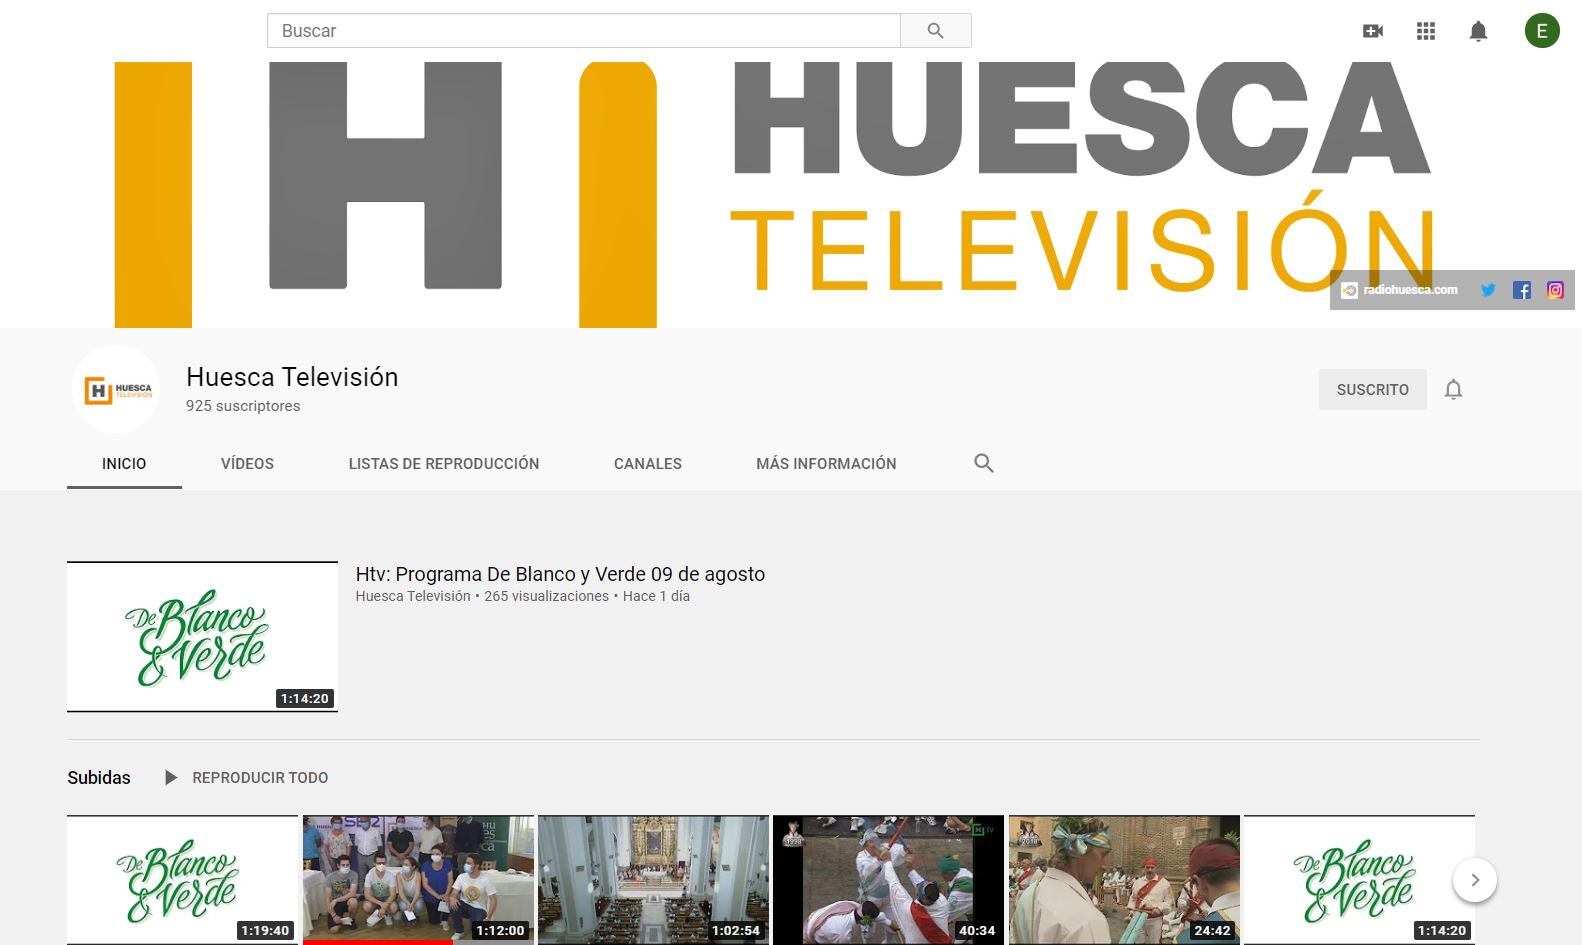The width and height of the screenshot is (1582, 945).
Task: Open the create video camera icon
Action: click(x=1373, y=31)
